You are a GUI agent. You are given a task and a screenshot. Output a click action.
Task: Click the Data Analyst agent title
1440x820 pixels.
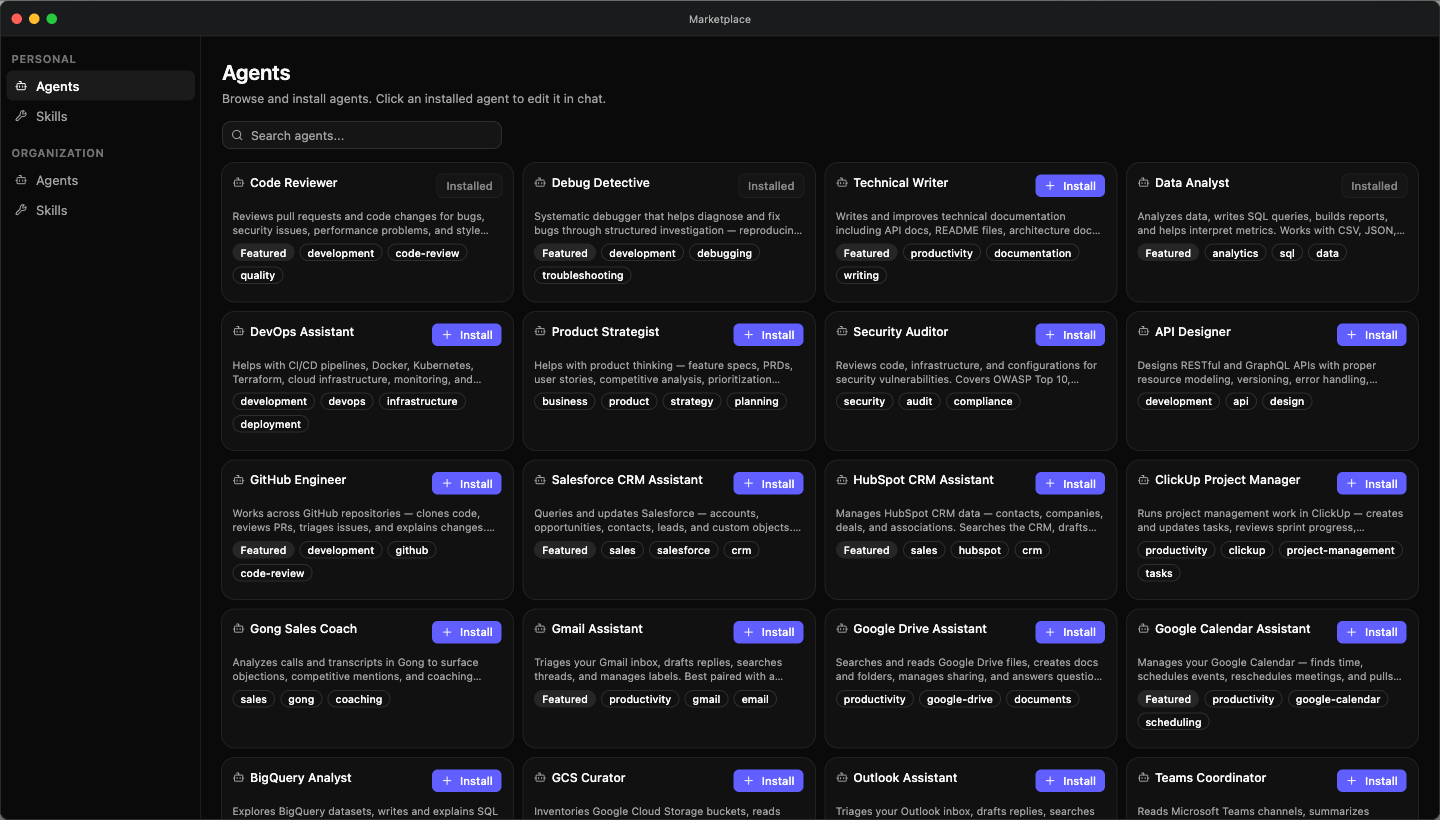click(1192, 183)
